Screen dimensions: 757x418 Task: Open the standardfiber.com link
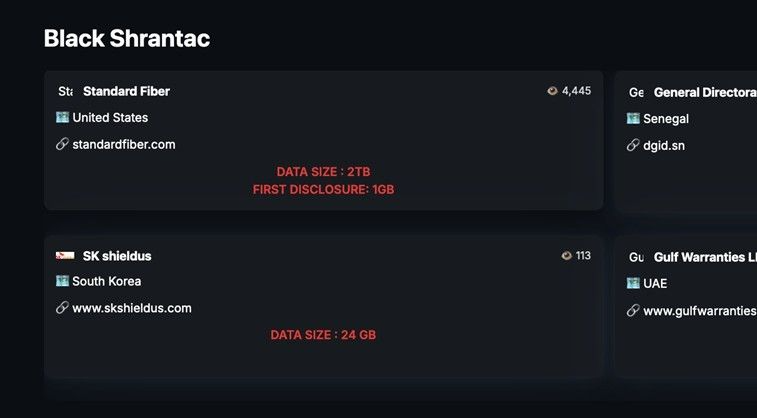(124, 144)
